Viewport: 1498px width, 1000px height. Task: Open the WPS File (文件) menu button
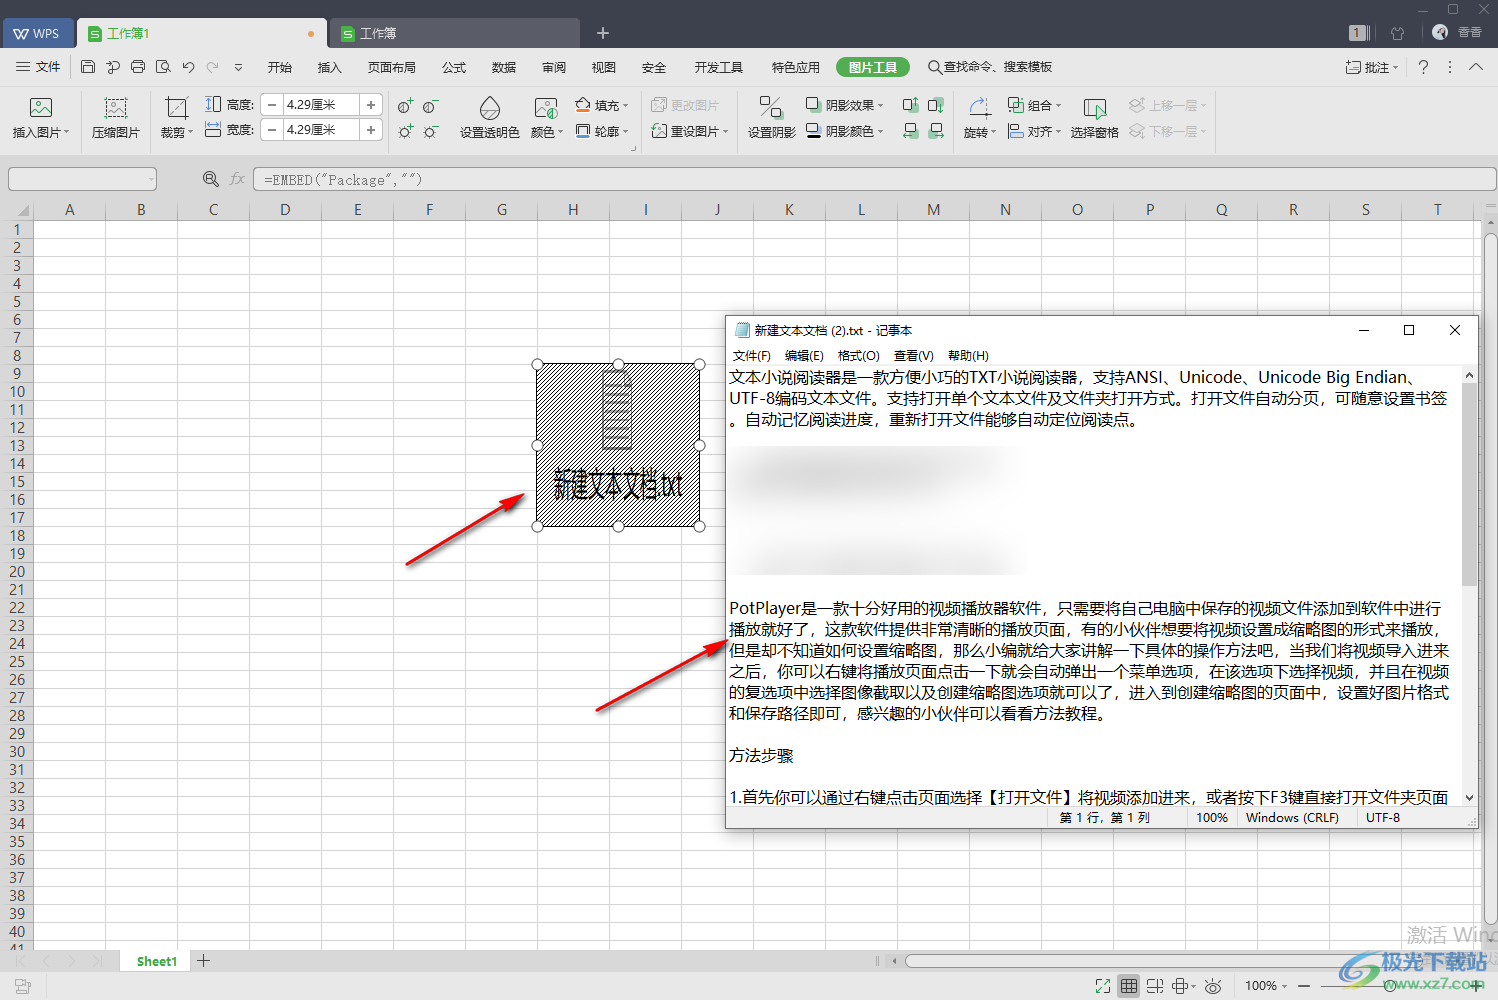coord(38,67)
